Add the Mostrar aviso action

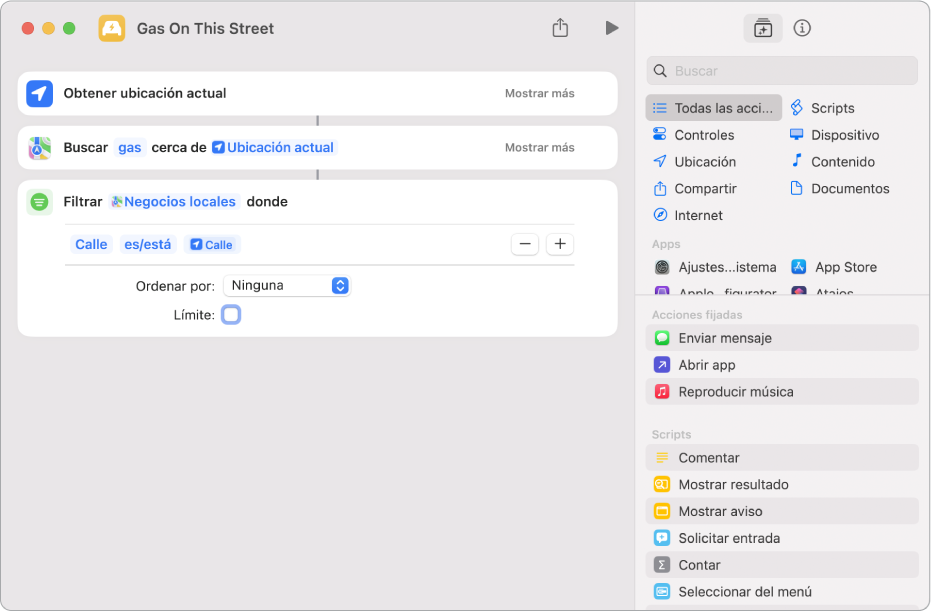782,511
